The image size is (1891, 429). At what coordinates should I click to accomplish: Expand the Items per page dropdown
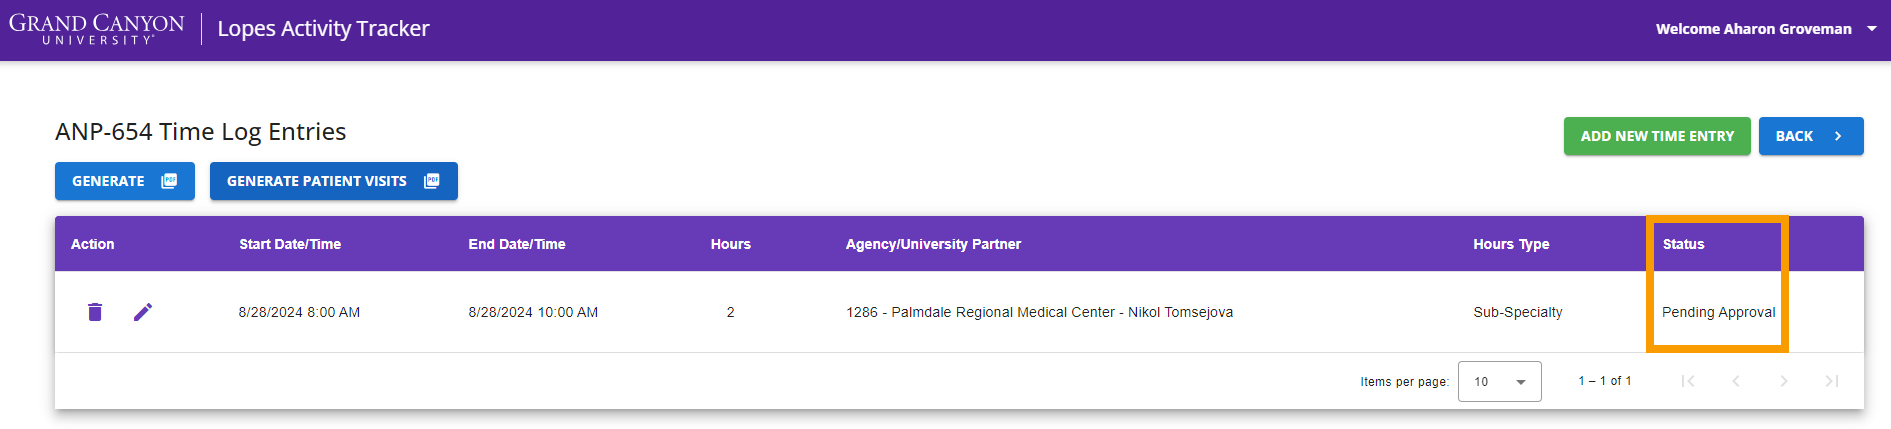(1500, 381)
